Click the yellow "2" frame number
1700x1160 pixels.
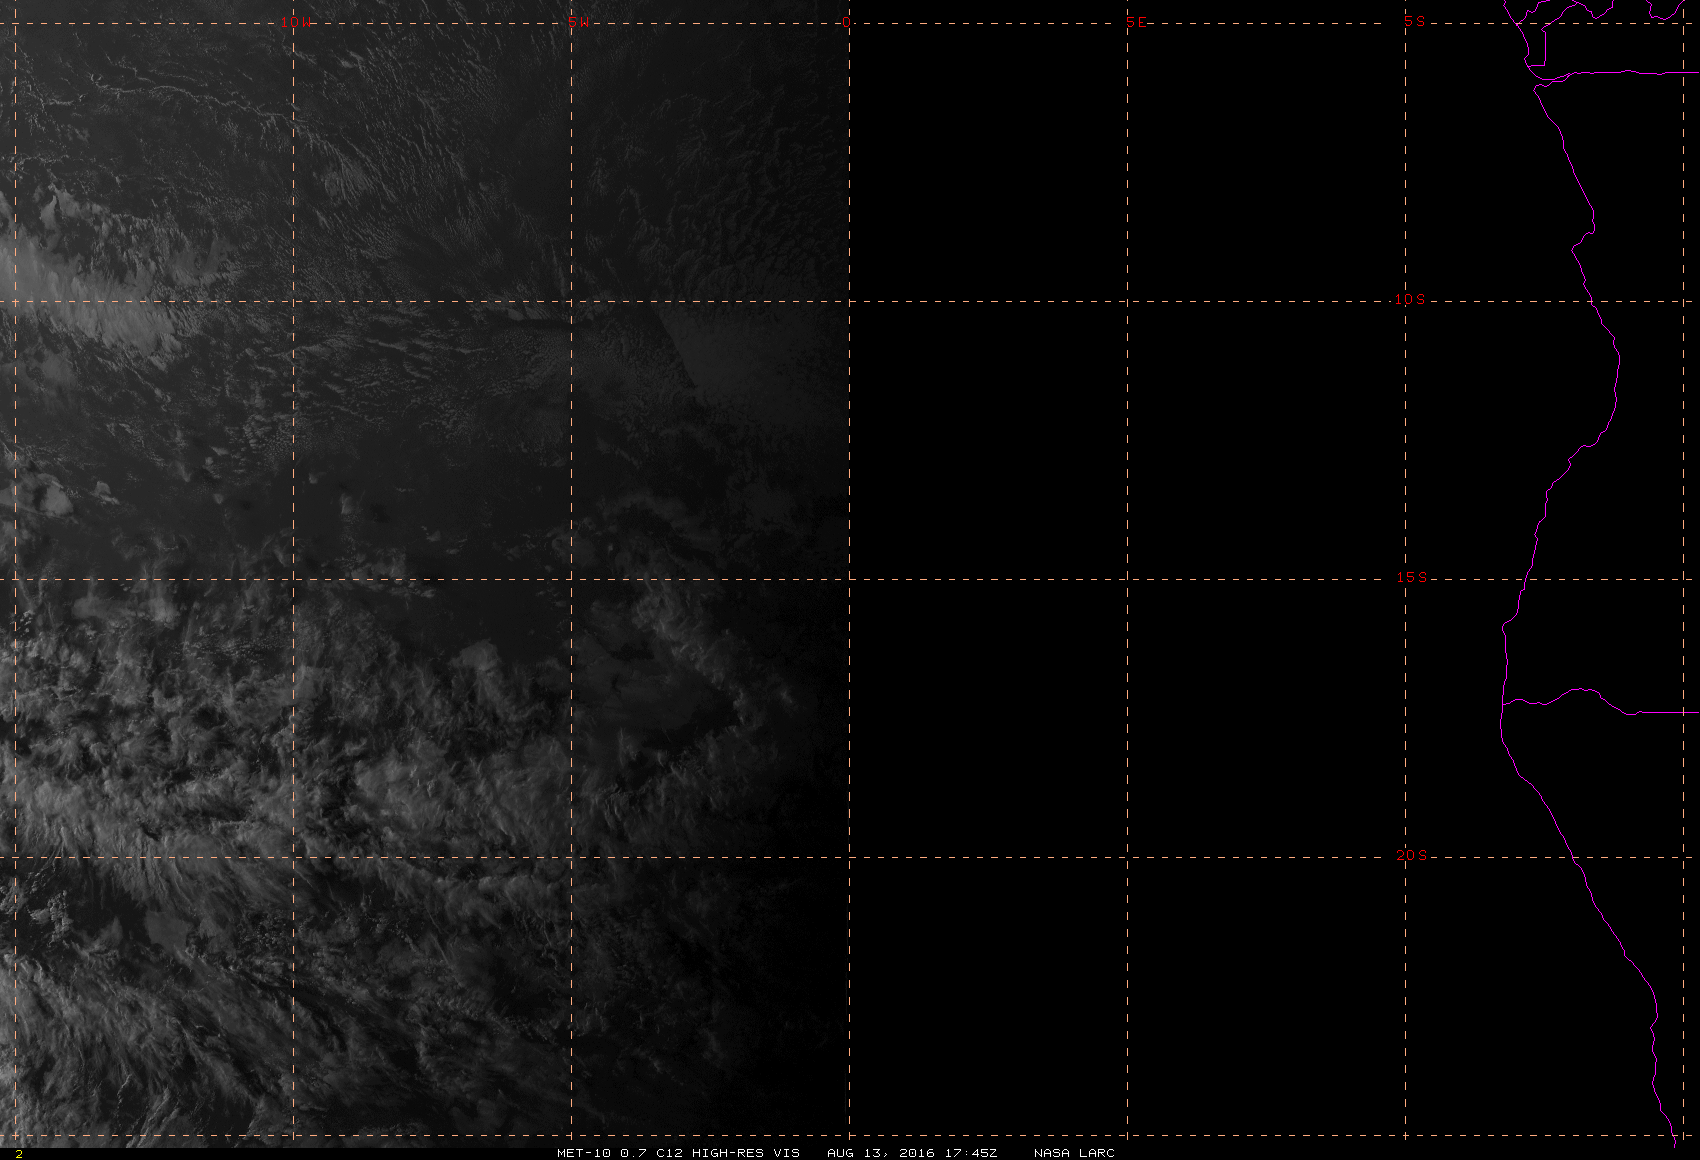(x=18, y=1154)
